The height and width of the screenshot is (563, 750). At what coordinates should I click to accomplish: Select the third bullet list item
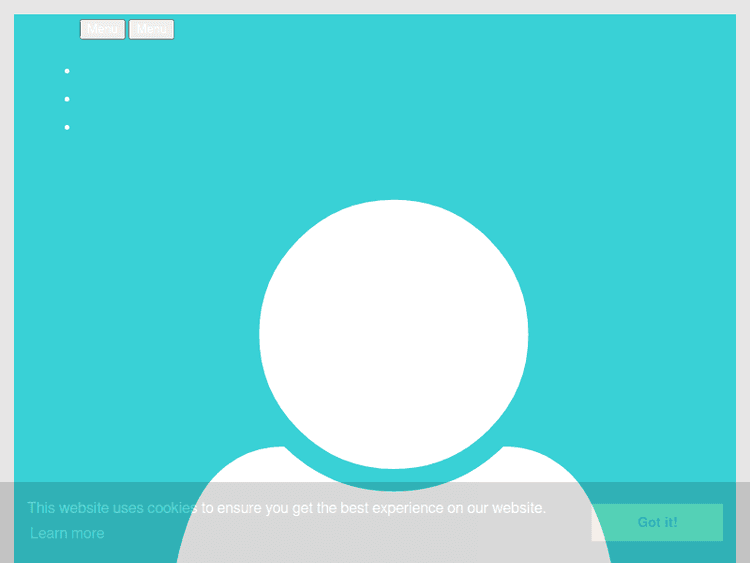(67, 127)
